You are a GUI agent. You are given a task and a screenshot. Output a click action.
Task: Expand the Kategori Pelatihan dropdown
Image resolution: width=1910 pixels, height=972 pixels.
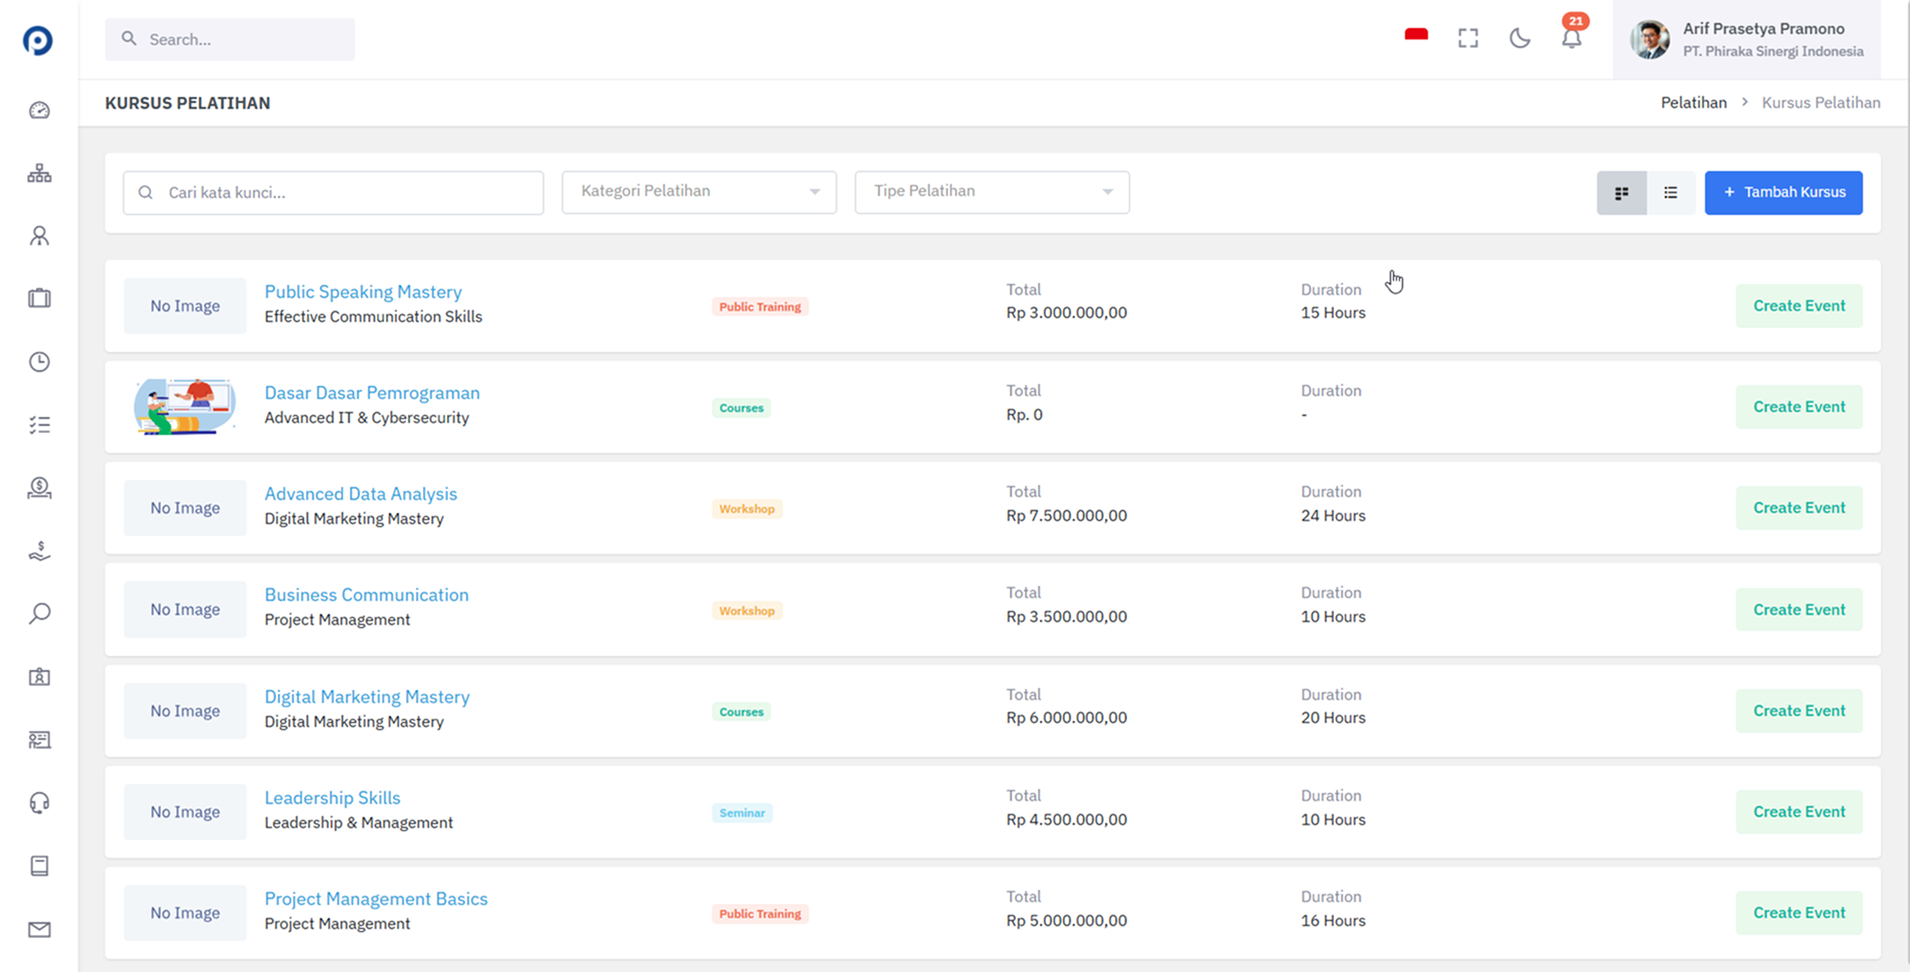(699, 192)
